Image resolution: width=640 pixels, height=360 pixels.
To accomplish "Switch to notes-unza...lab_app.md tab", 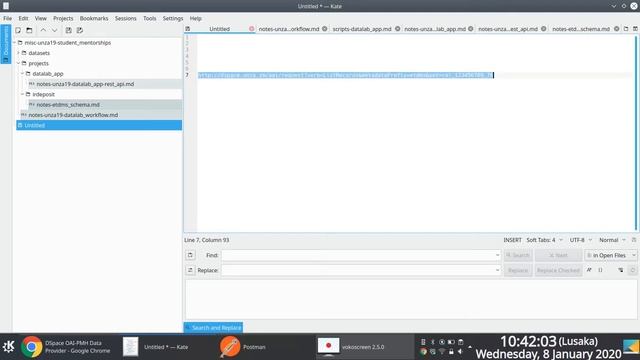I will (x=435, y=29).
